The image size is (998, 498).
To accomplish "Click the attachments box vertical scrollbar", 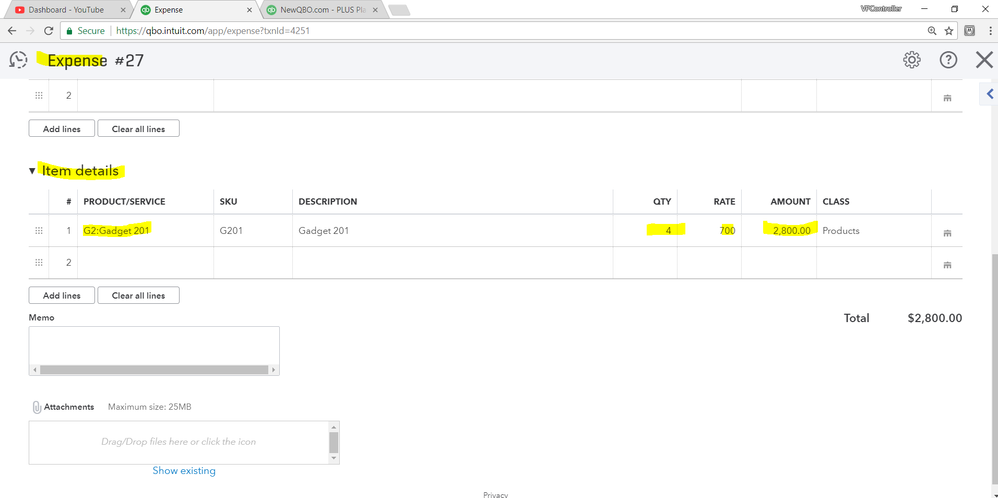I will click(x=334, y=443).
